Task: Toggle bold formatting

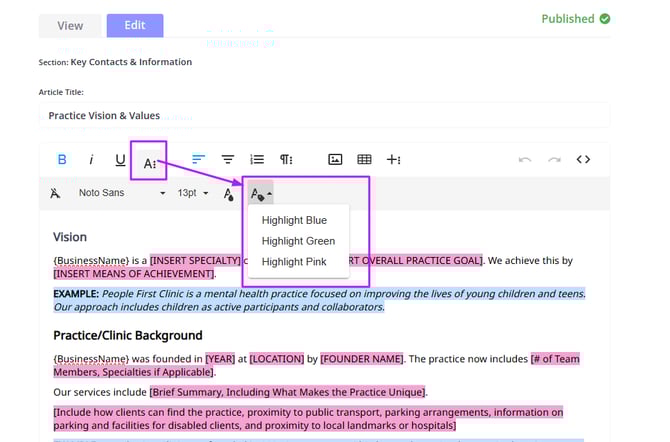Action: (x=62, y=160)
